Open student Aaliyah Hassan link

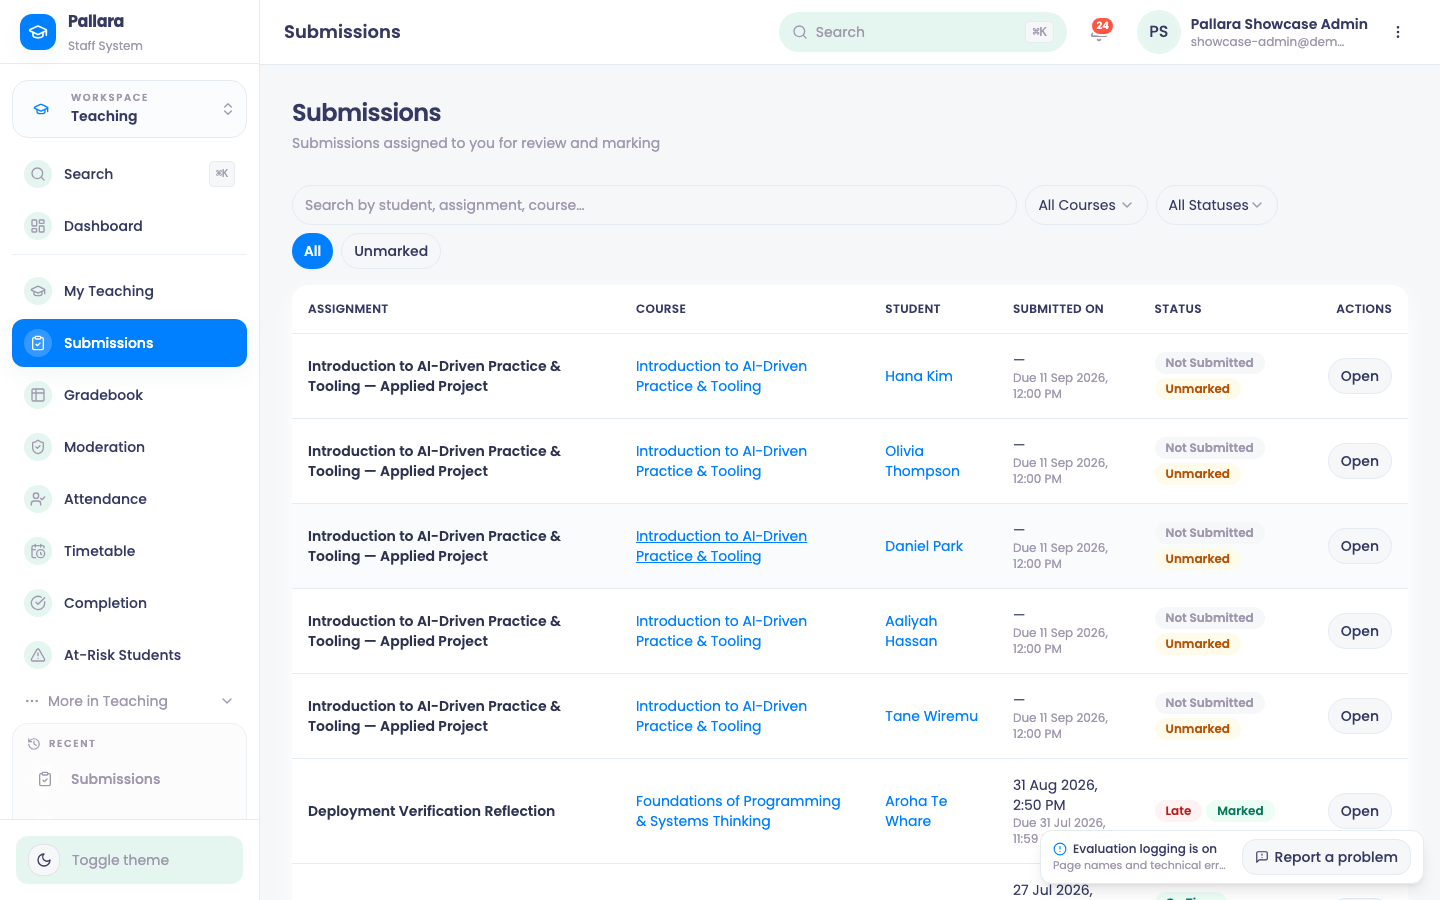coord(911,631)
